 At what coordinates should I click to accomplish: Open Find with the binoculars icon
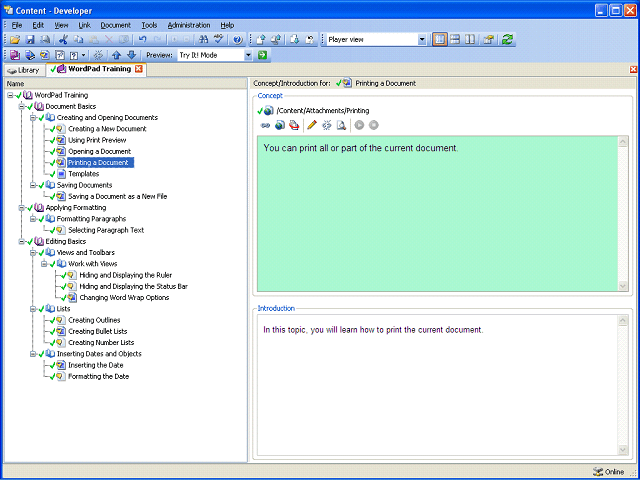[x=203, y=40]
